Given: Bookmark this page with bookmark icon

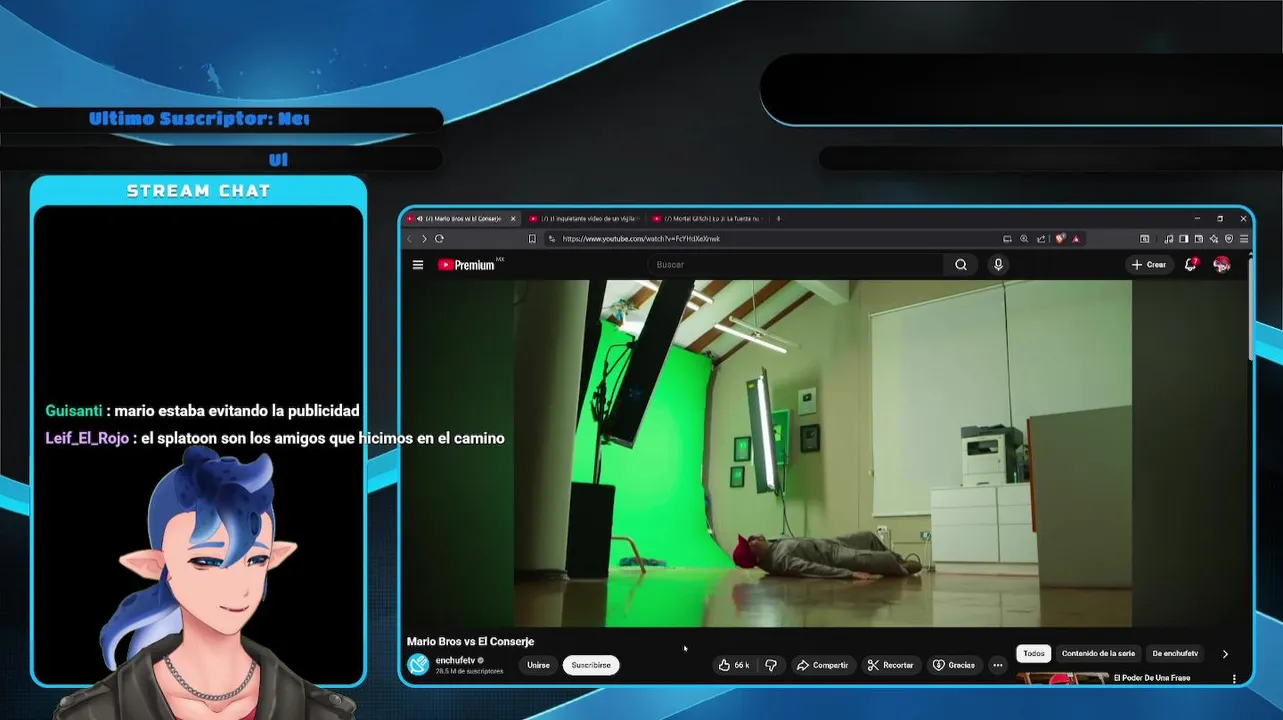Looking at the screenshot, I should [532, 239].
